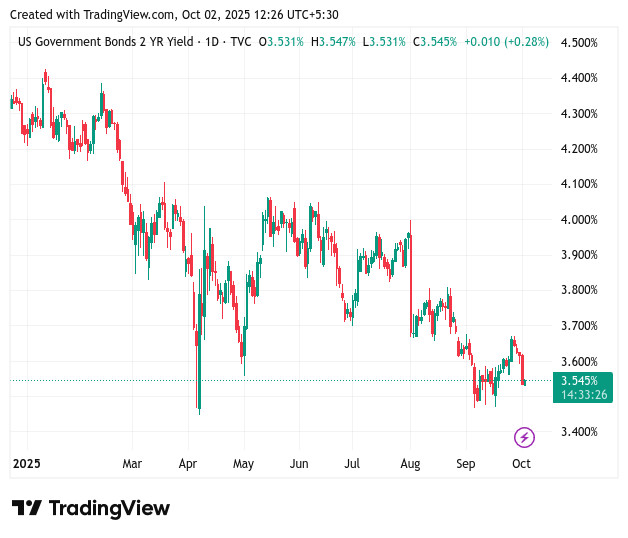
Task: Click the TVC source label
Action: pyautogui.click(x=240, y=42)
